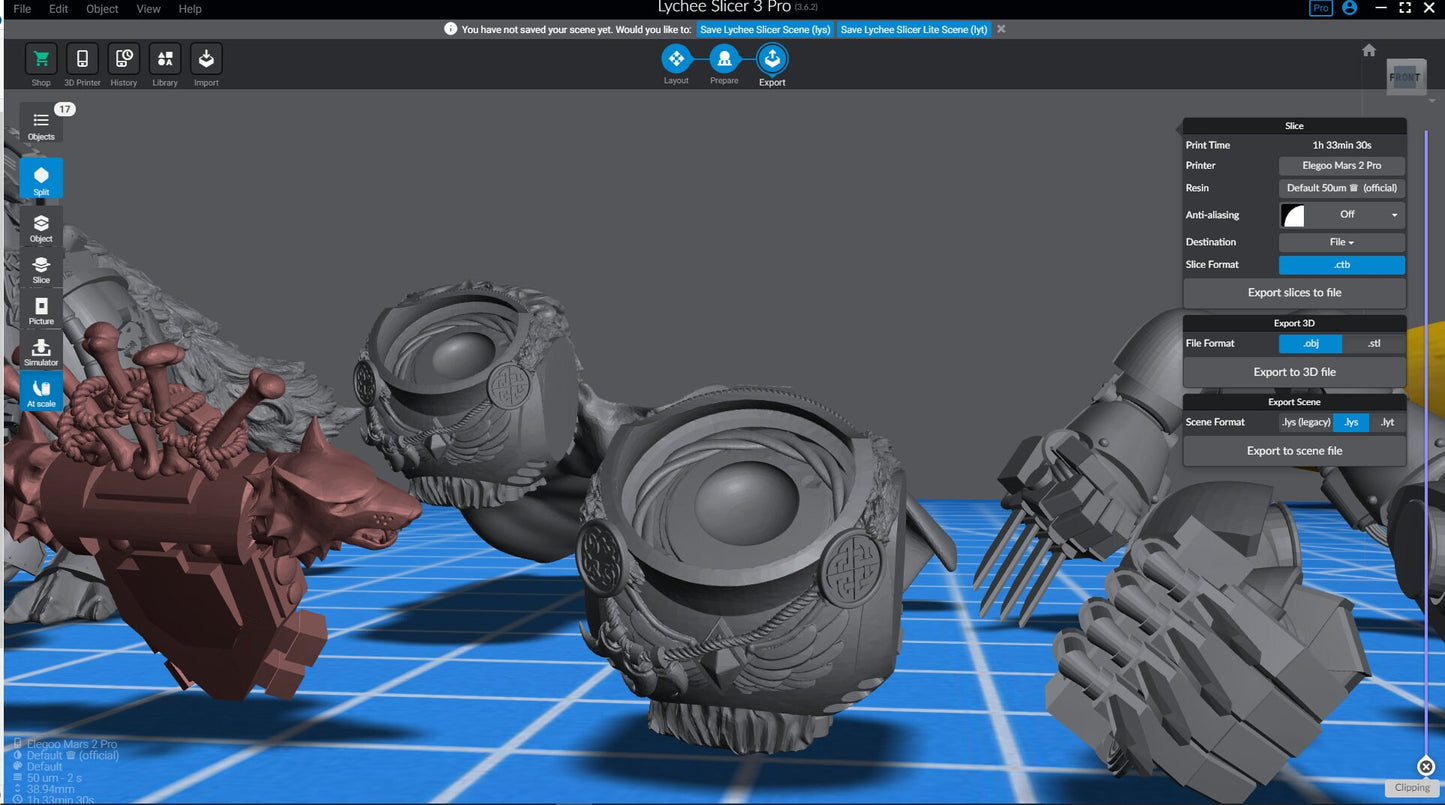
Task: Click Save Lychee Slicer Lite Scene (lyt)
Action: coord(914,29)
